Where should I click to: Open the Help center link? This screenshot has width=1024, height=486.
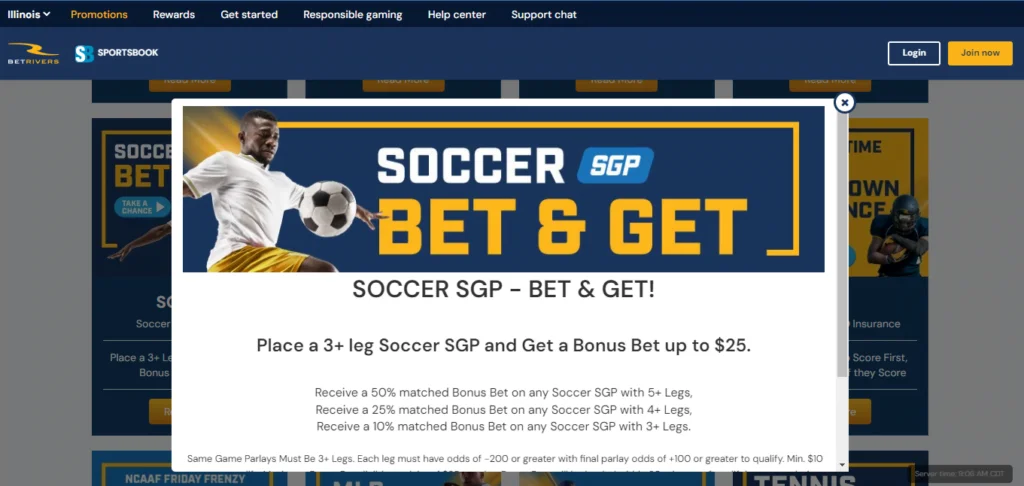tap(456, 14)
